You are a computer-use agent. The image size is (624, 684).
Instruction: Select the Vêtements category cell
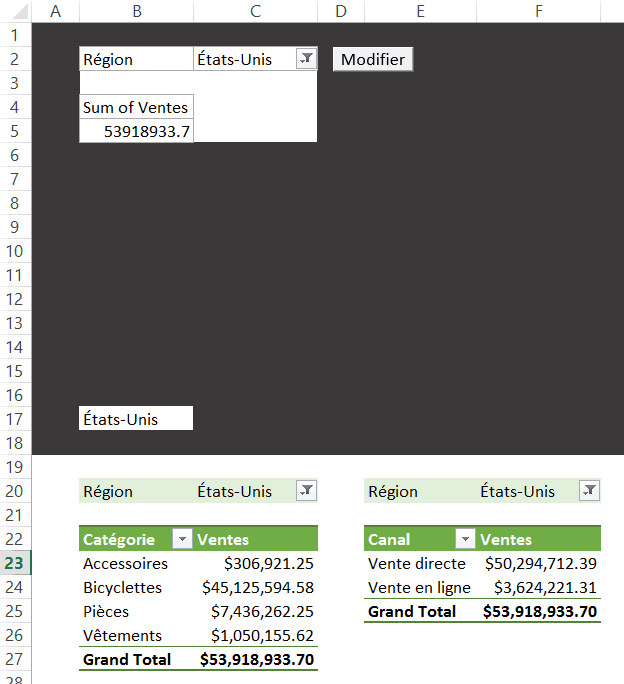click(x=123, y=635)
